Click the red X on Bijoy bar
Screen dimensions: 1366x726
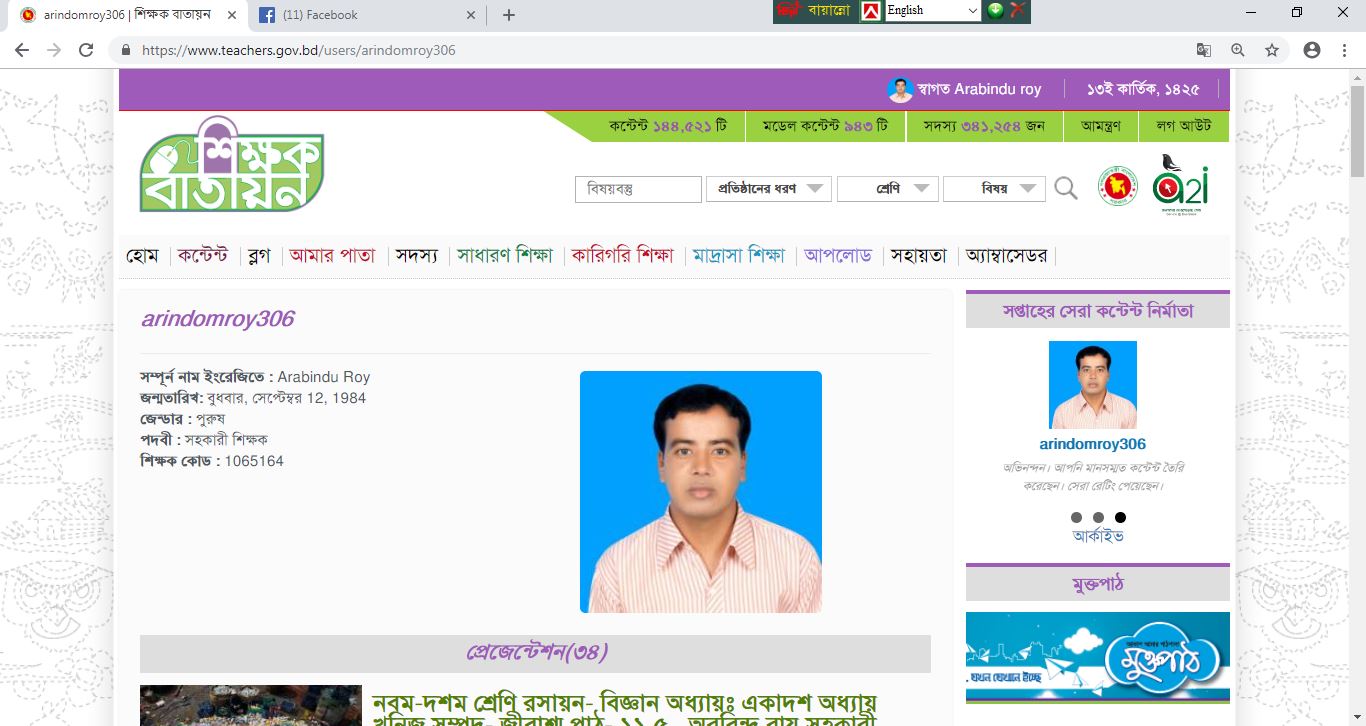[1017, 11]
